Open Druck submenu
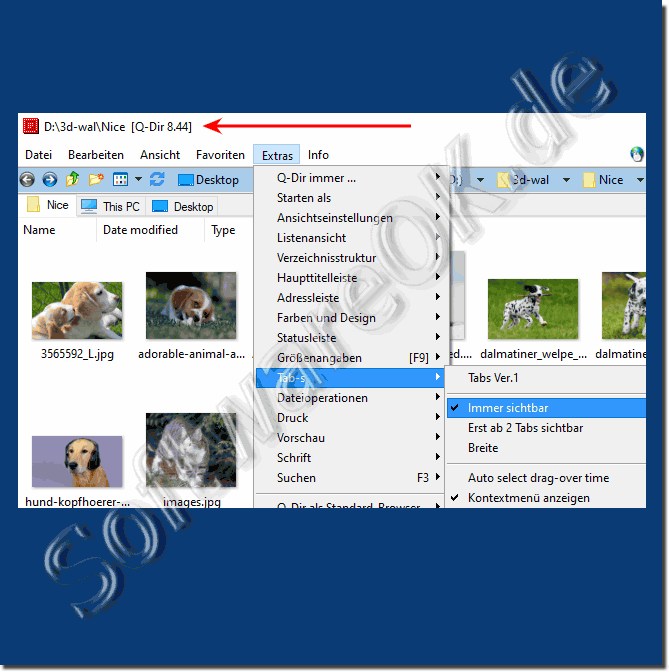 point(351,418)
